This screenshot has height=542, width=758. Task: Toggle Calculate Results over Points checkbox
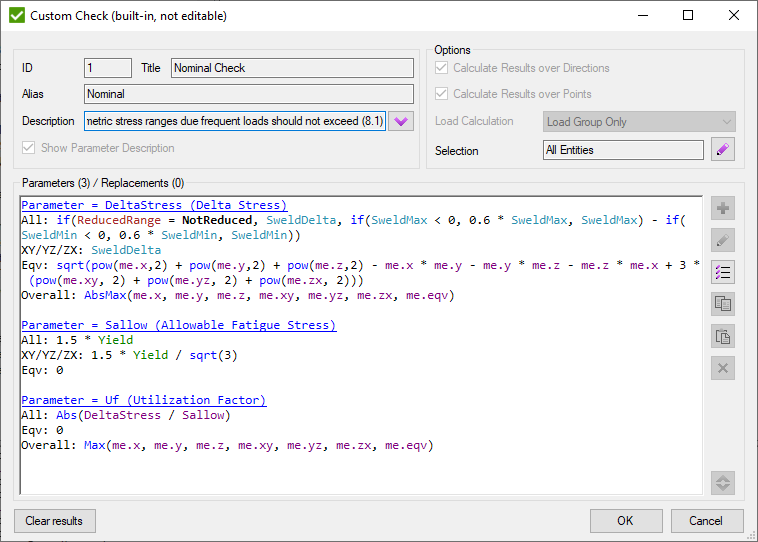pos(442,94)
